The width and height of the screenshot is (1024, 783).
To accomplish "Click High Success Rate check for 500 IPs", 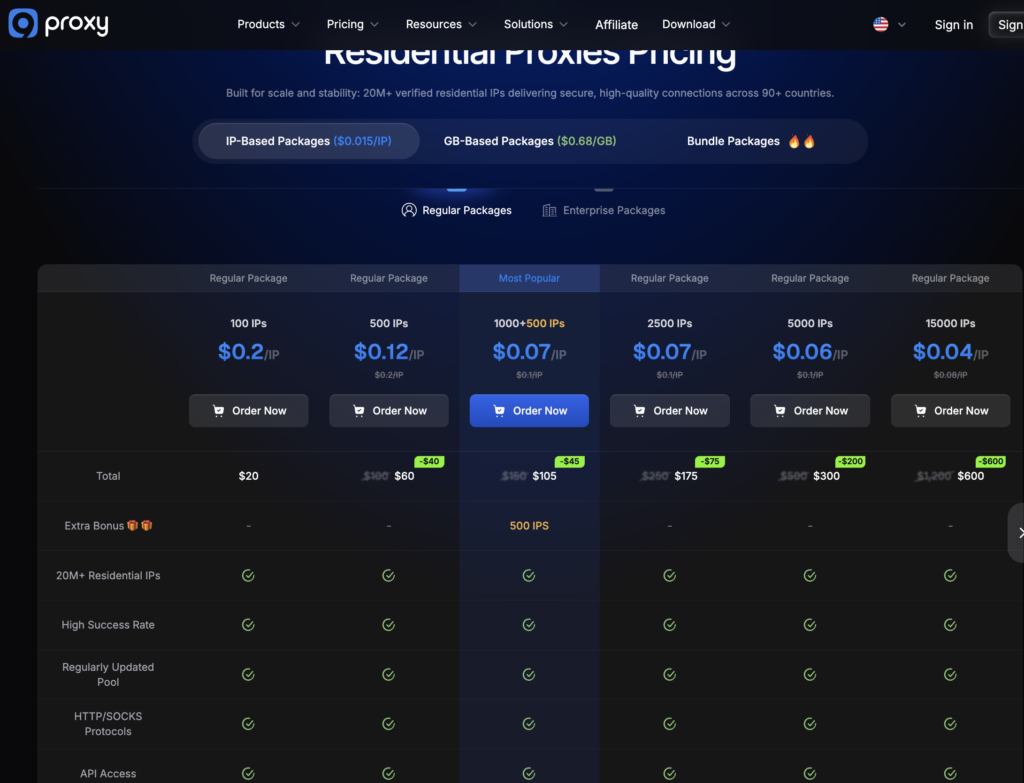I will 389,625.
